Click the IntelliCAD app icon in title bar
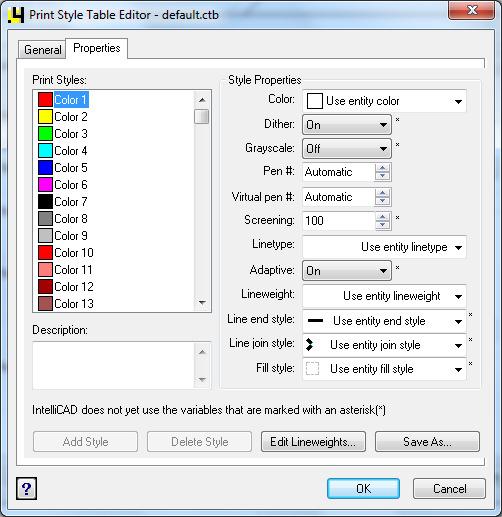Image resolution: width=502 pixels, height=517 pixels. 16,15
